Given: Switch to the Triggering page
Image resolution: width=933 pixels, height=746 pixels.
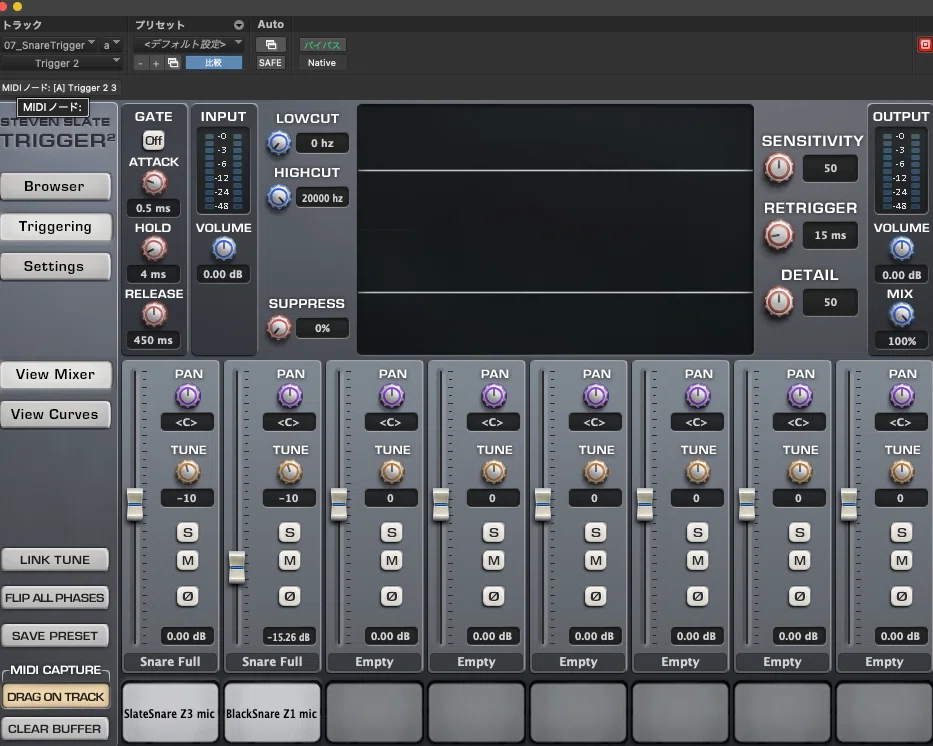Looking at the screenshot, I should click(x=55, y=227).
